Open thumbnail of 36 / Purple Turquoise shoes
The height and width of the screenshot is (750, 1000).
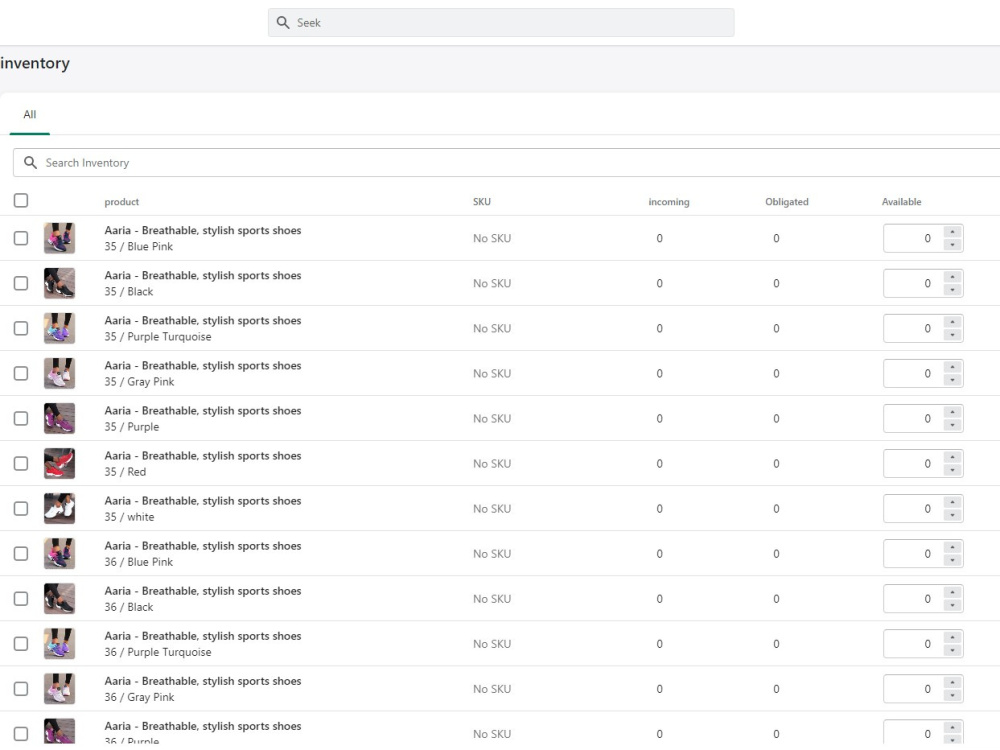click(59, 643)
